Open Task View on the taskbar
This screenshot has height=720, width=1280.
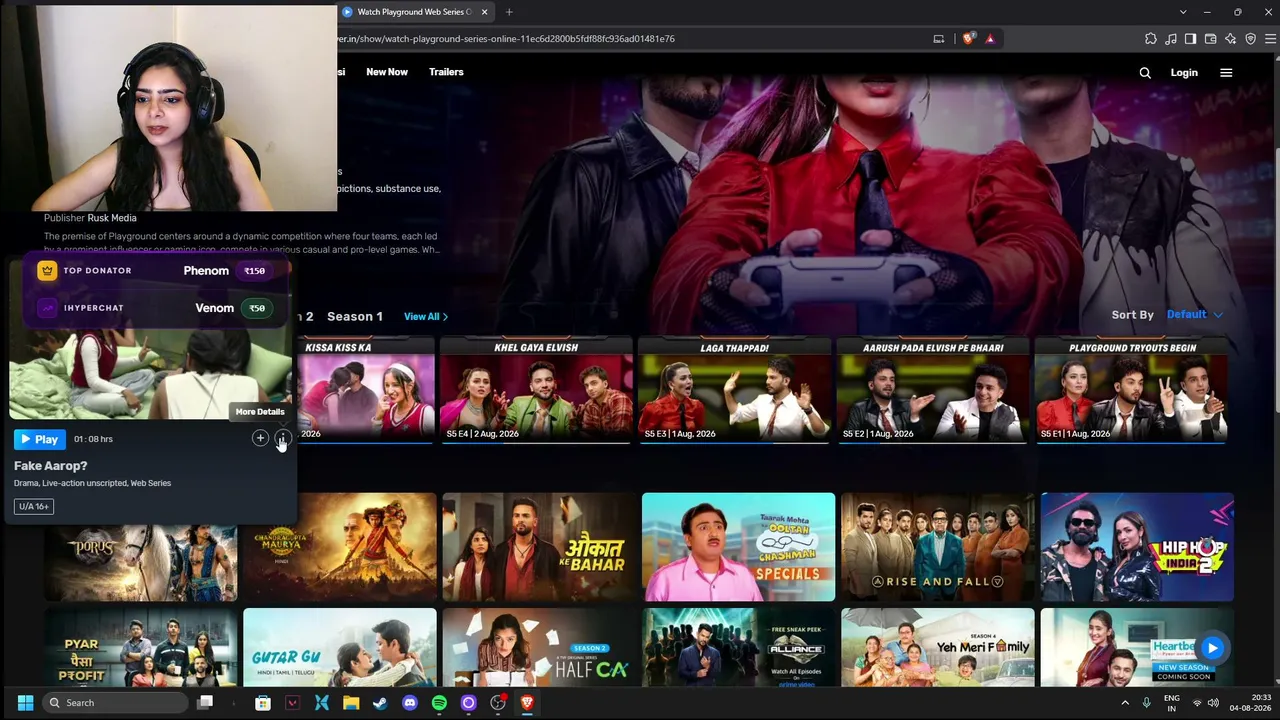[x=205, y=703]
